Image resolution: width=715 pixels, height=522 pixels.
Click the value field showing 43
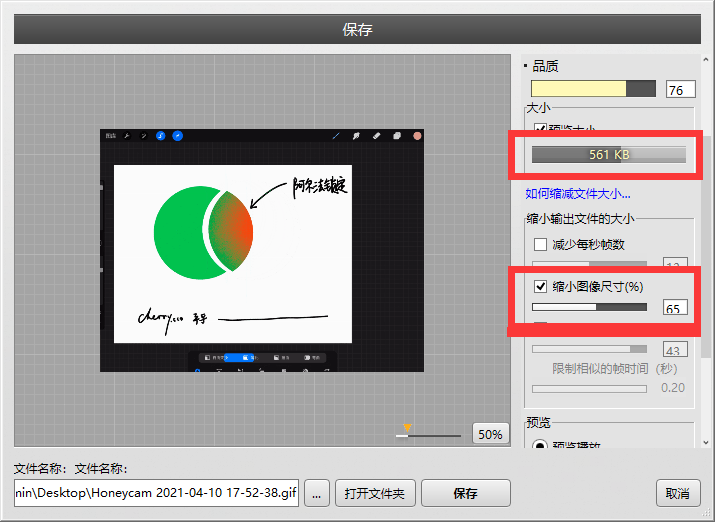tap(675, 350)
